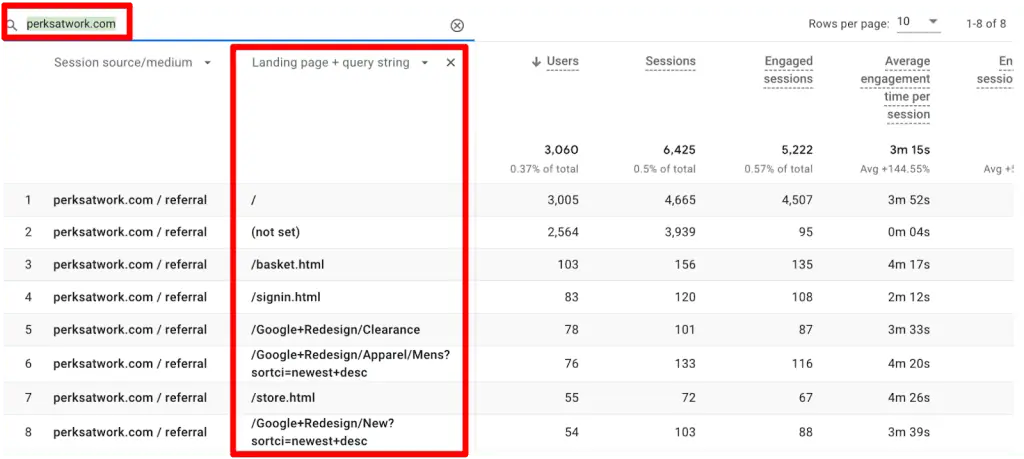
Task: Select the /Google+Redesign/New?sortci=newest+desc cell
Action: pyautogui.click(x=323, y=432)
